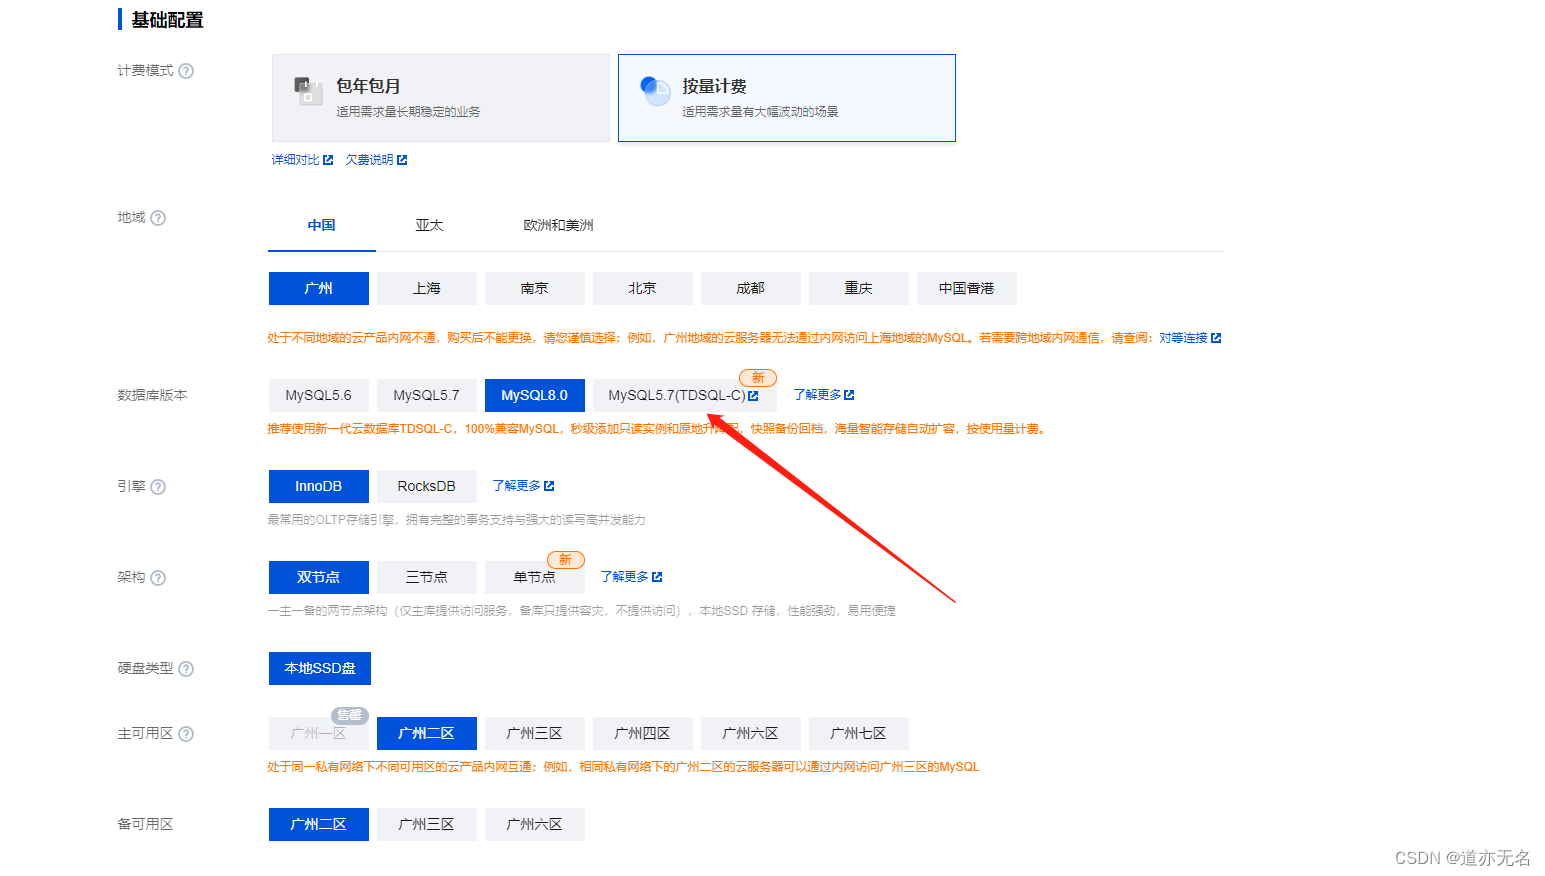Choose 广州 region
This screenshot has width=1545, height=876.
click(x=319, y=288)
